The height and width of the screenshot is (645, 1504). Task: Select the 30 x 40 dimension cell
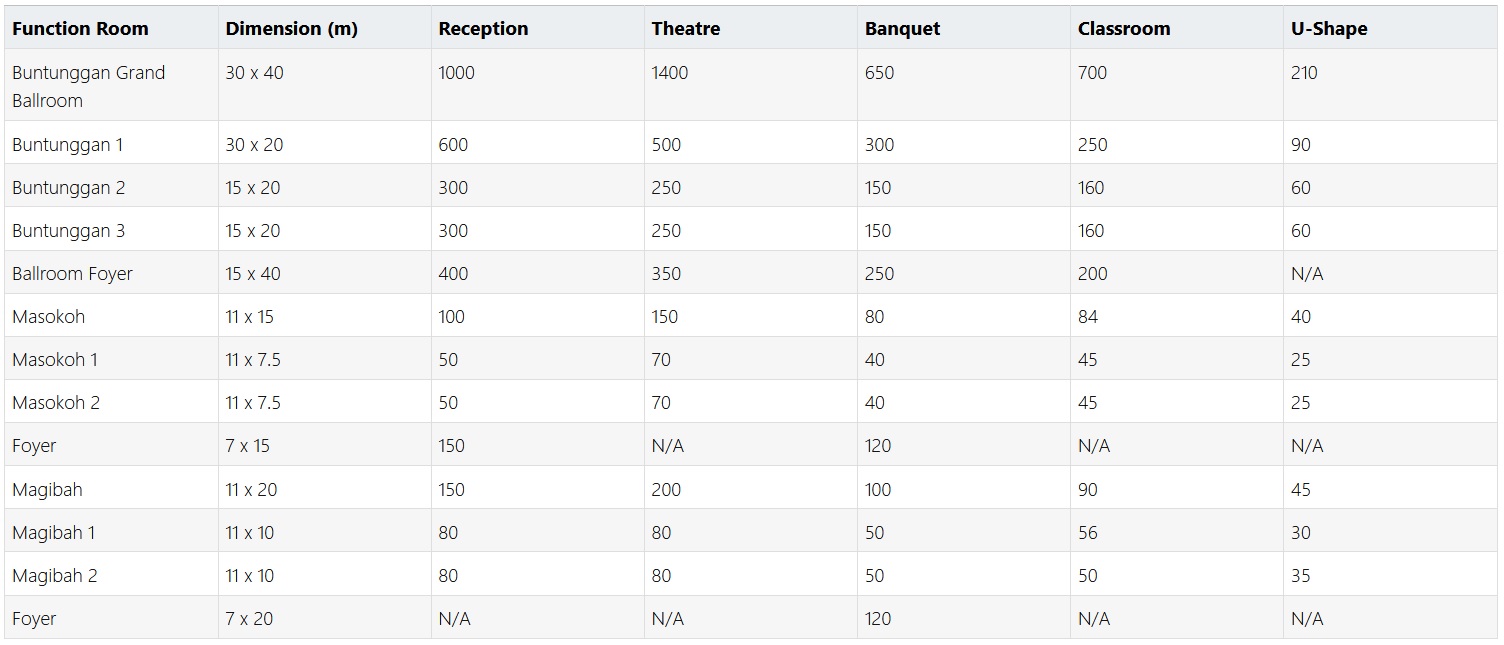tap(254, 73)
